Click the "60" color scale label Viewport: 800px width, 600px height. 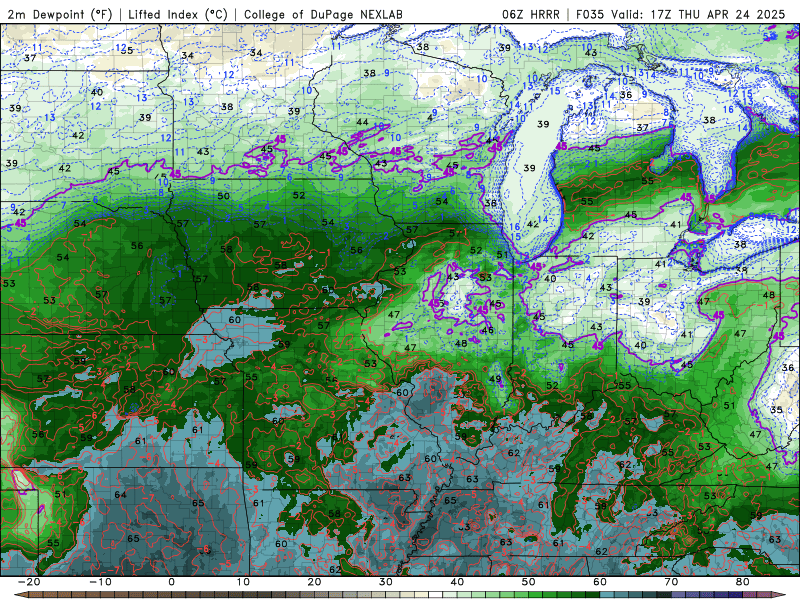pos(600,582)
